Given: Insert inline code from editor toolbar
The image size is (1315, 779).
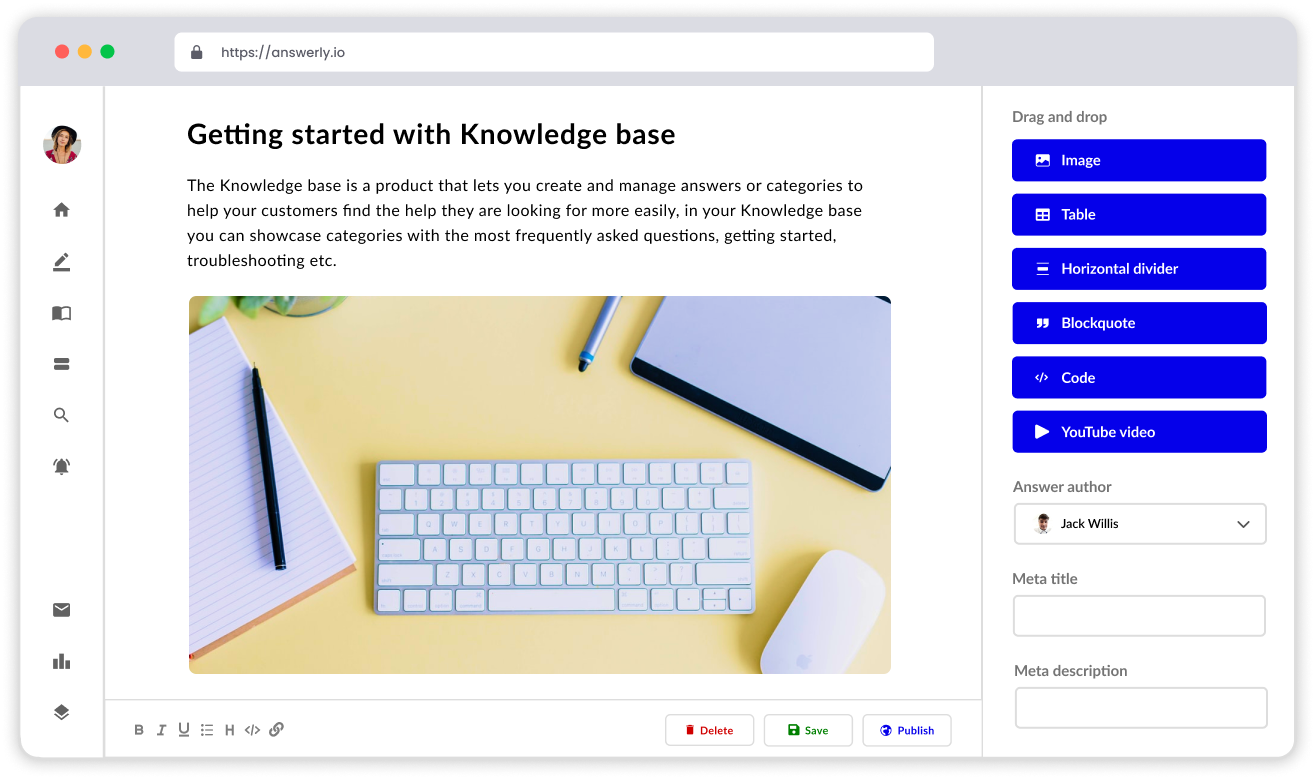Looking at the screenshot, I should click(252, 730).
